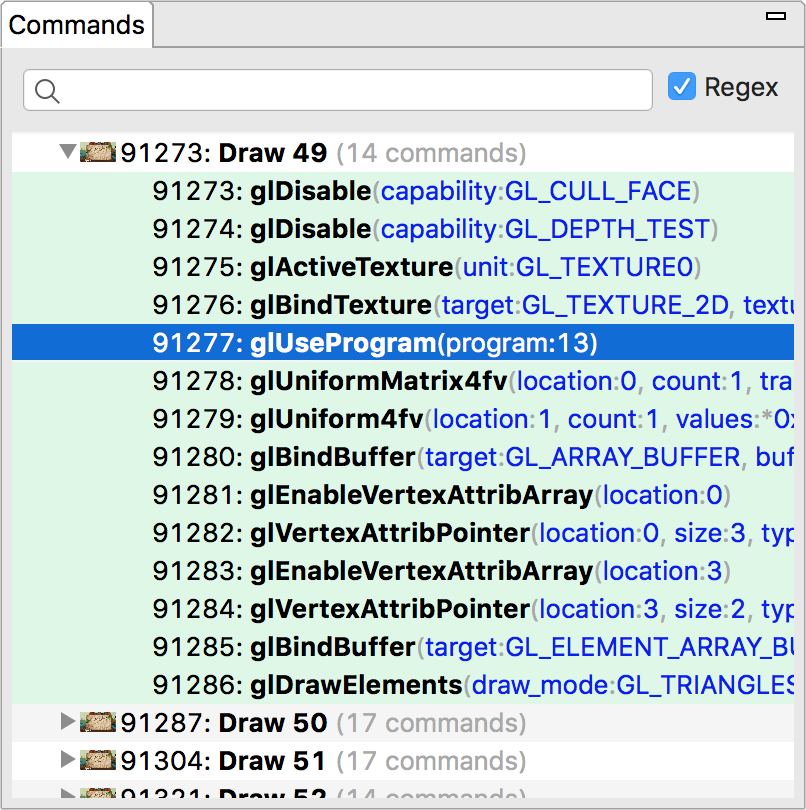The width and height of the screenshot is (806, 810).
Task: Expand the Draw 51 group
Action: click(x=67, y=759)
